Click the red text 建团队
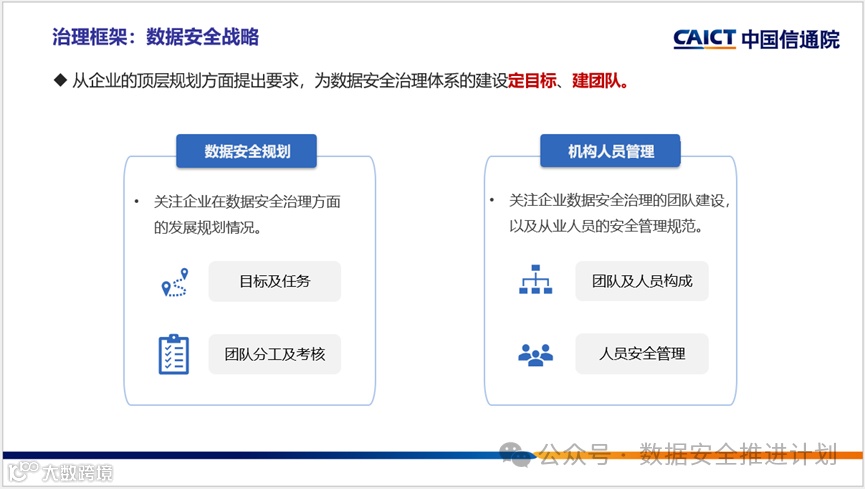 (600, 81)
